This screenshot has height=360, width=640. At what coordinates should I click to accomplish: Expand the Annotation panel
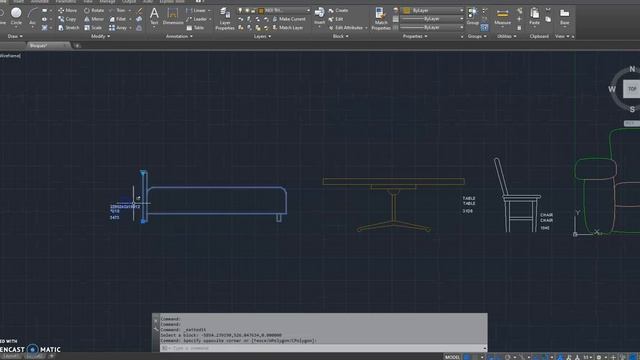(x=179, y=36)
